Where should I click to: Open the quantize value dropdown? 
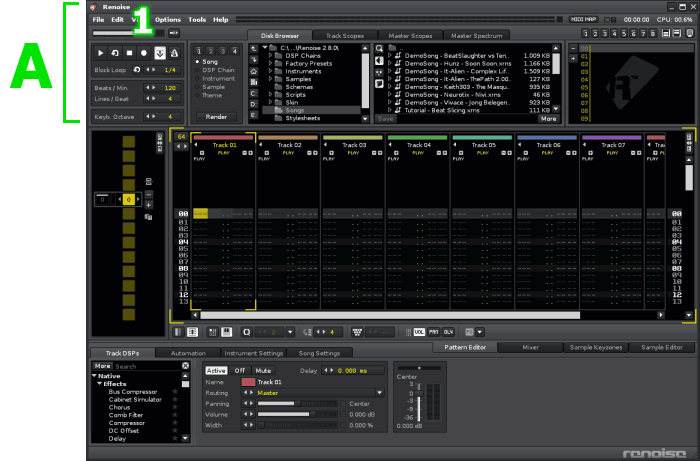pyautogui.click(x=291, y=332)
